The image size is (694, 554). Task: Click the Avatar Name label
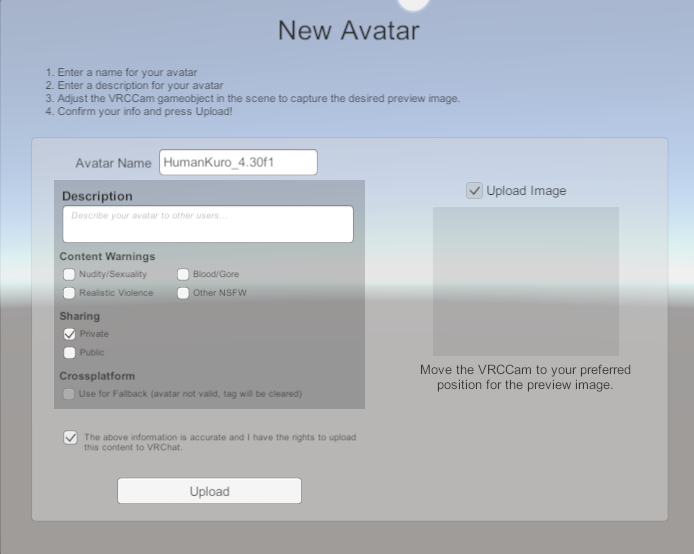click(x=113, y=163)
